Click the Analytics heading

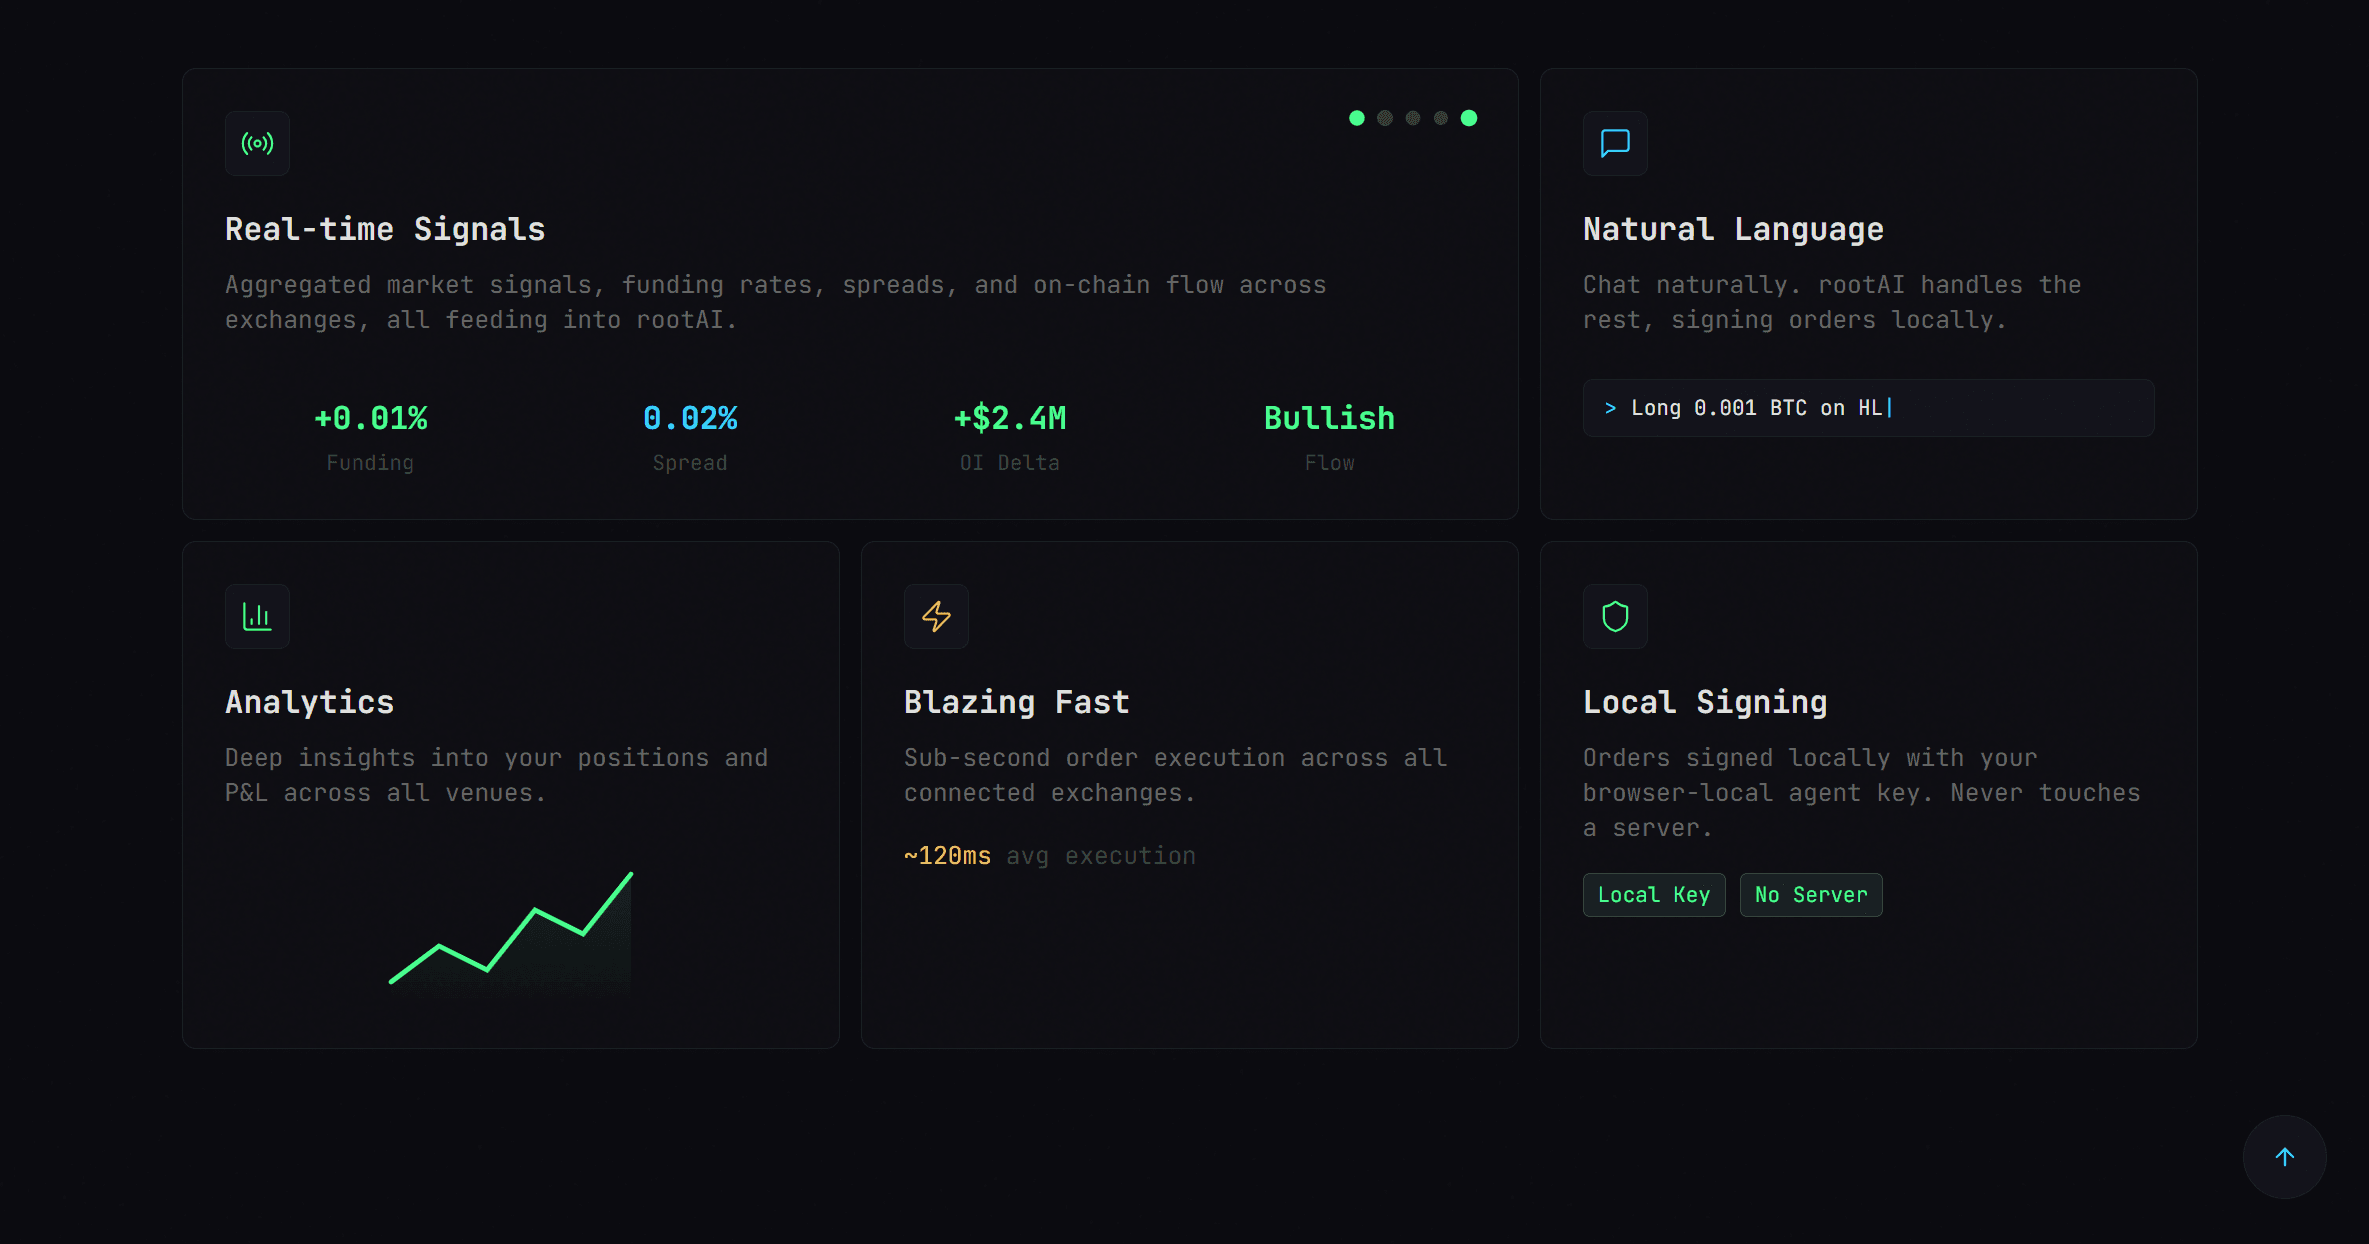tap(309, 702)
